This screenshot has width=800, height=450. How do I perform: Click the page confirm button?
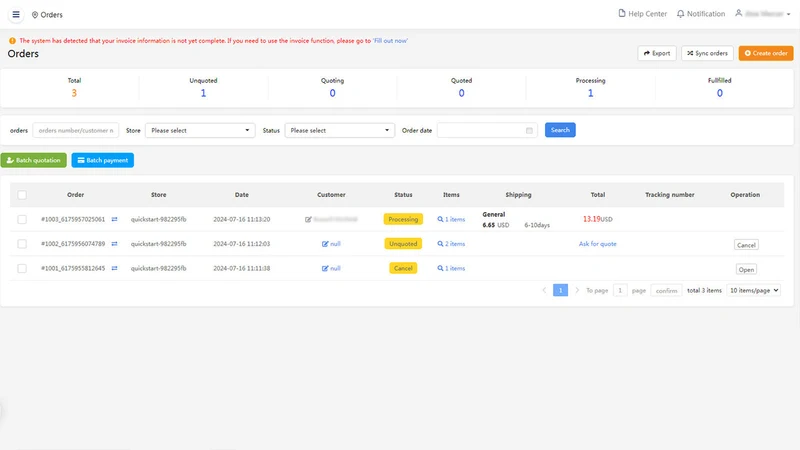[666, 291]
